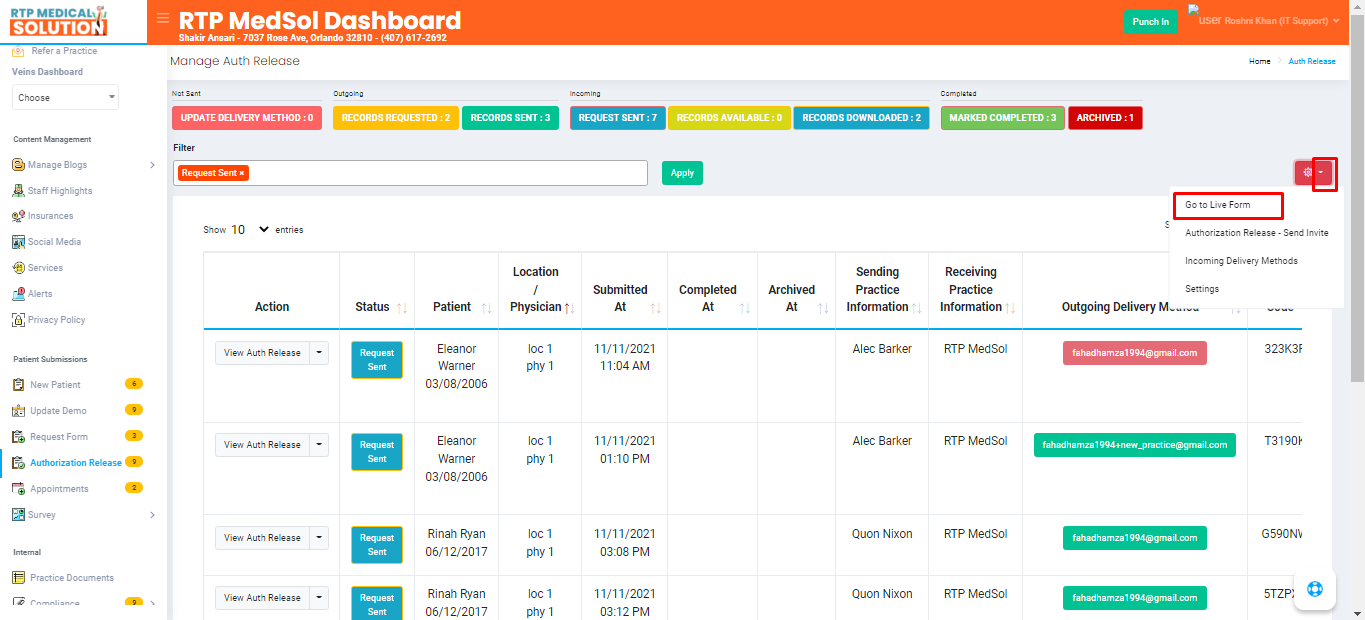
Task: Open action dropdown for 01:10 PM row
Action: [319, 445]
